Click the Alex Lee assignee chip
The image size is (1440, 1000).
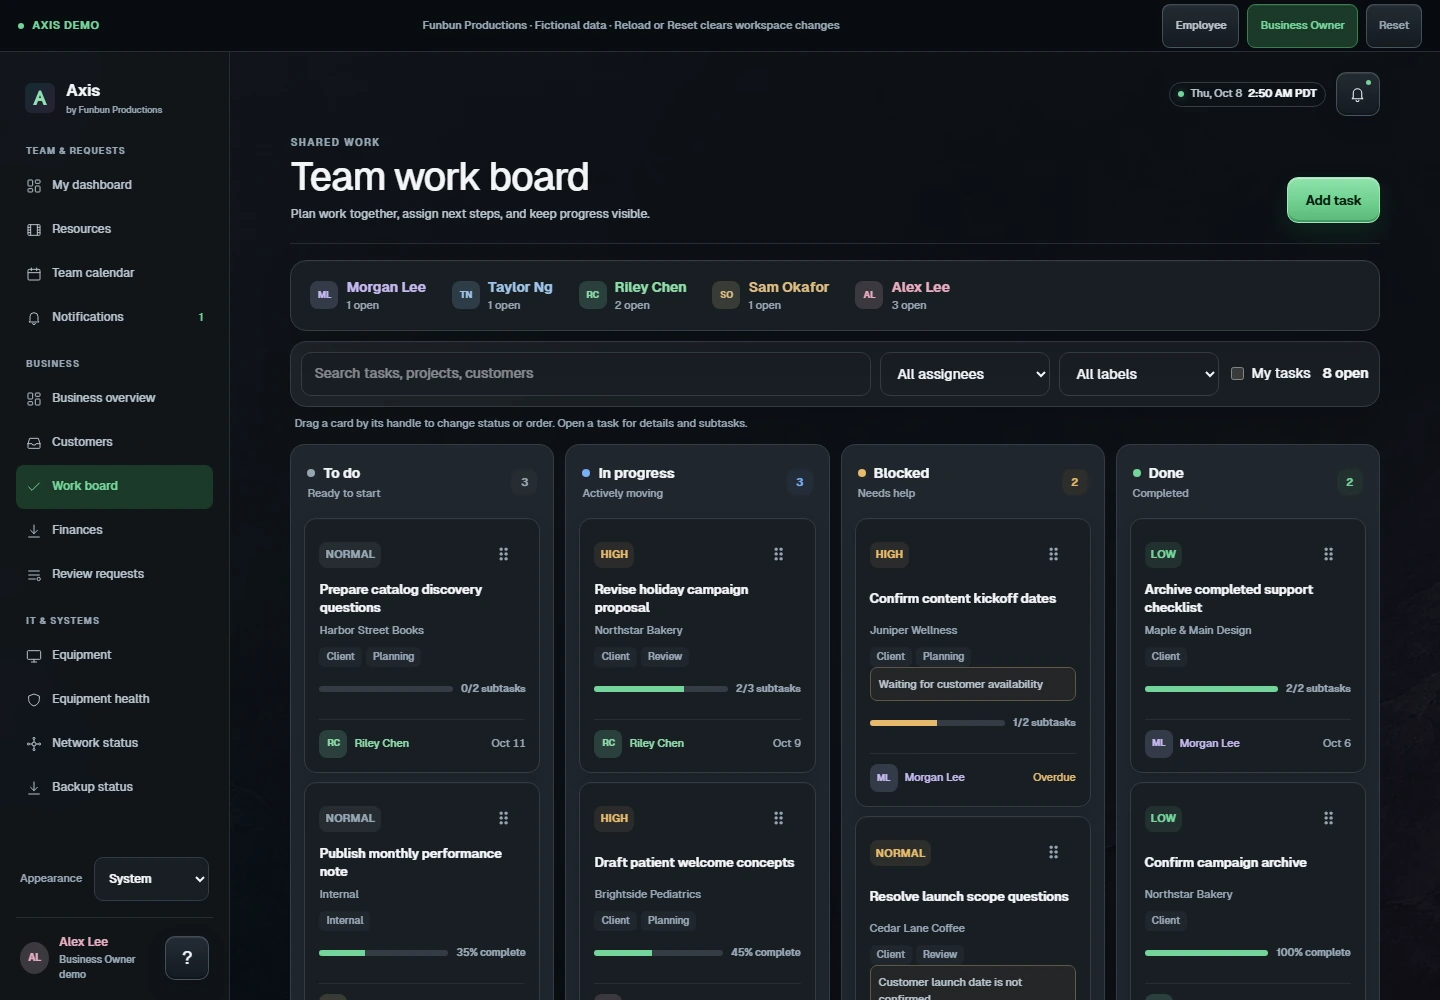[903, 295]
